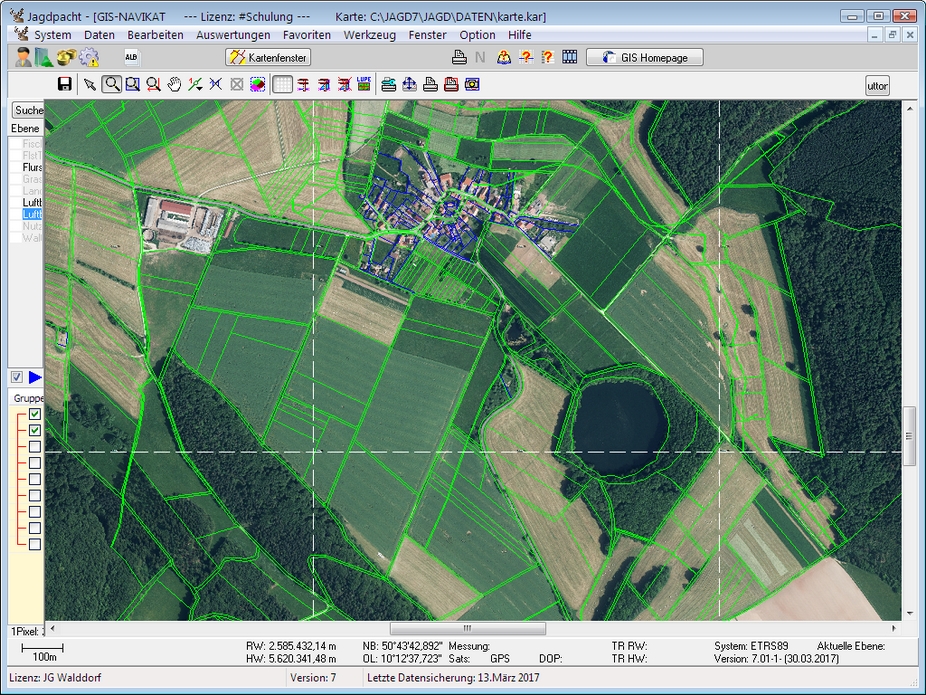Open the Auswertungen menu
This screenshot has width=926, height=695.
pyautogui.click(x=232, y=34)
